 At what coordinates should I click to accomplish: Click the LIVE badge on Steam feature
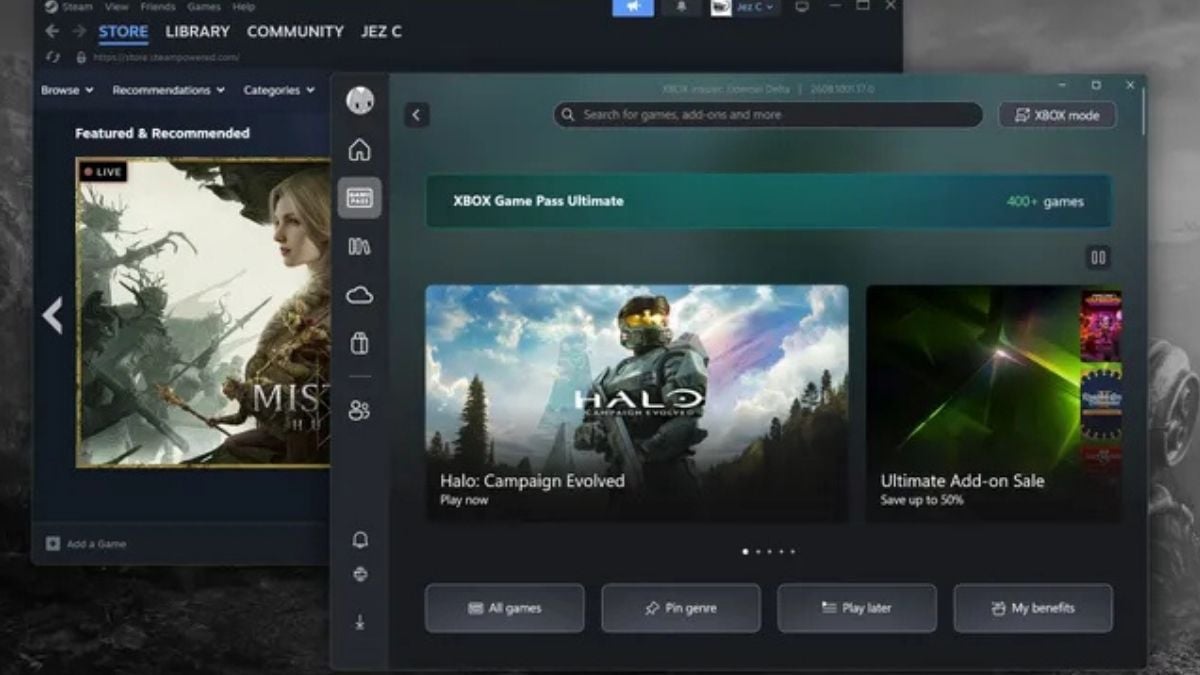coord(103,172)
